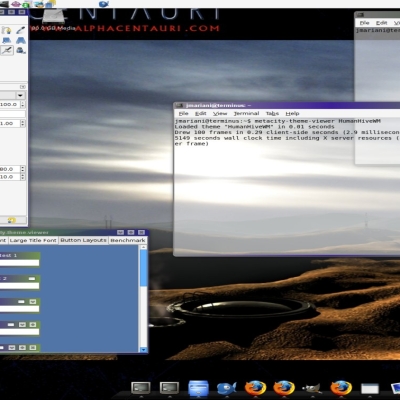Click the 'Loaded theme' output line in terminal

coord(254,127)
